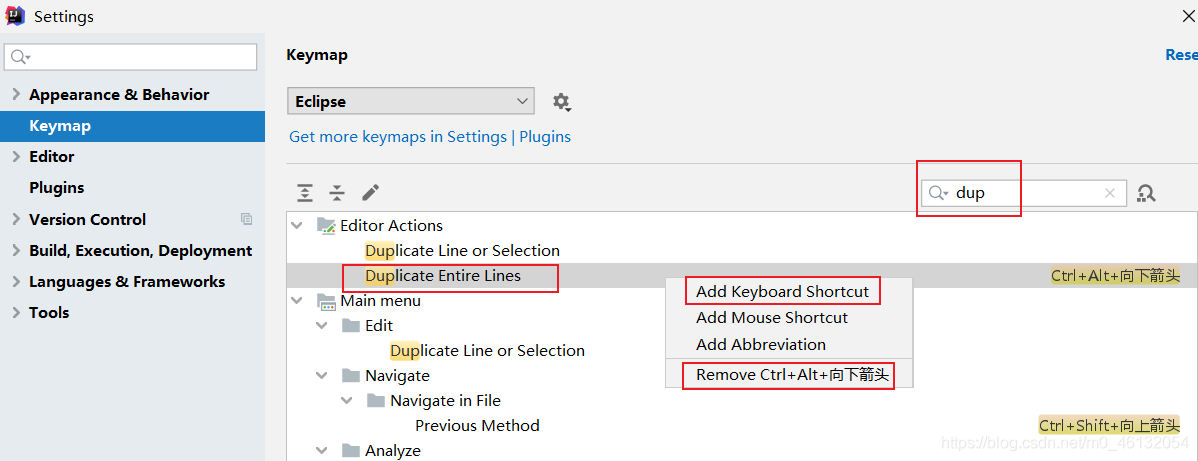Image resolution: width=1198 pixels, height=461 pixels.
Task: Click the Ctrl+Alt+向下箭头 shortcut of Duplicate Entire Lines
Action: coord(1115,276)
